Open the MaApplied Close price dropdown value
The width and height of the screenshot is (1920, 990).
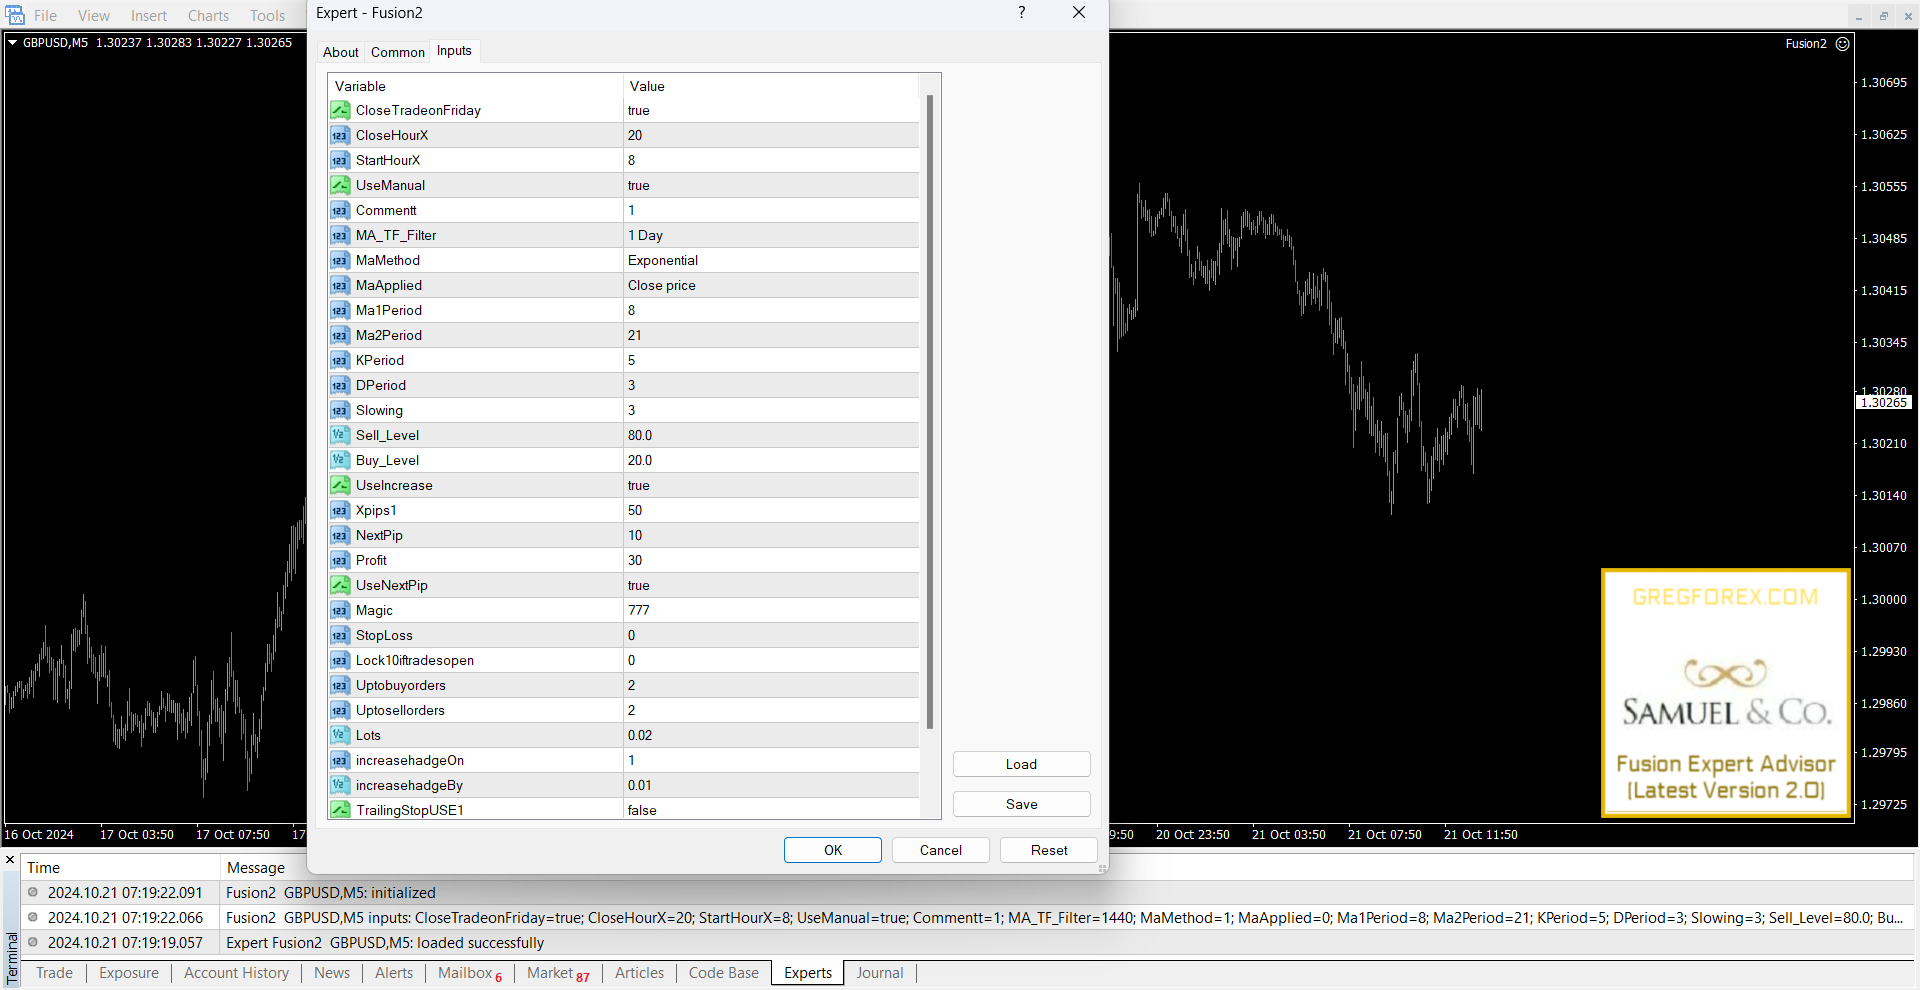770,285
